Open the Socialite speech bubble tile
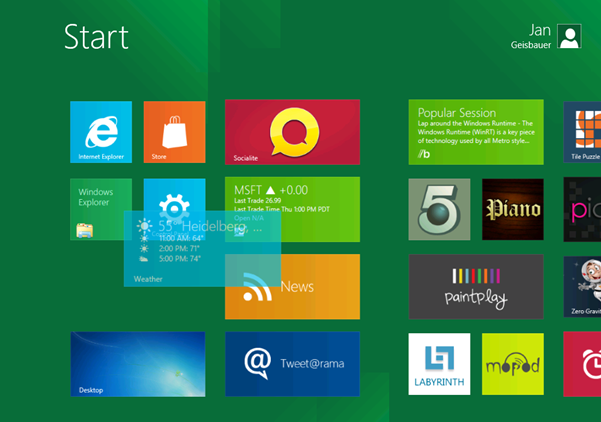Image resolution: width=601 pixels, height=422 pixels. pyautogui.click(x=292, y=132)
